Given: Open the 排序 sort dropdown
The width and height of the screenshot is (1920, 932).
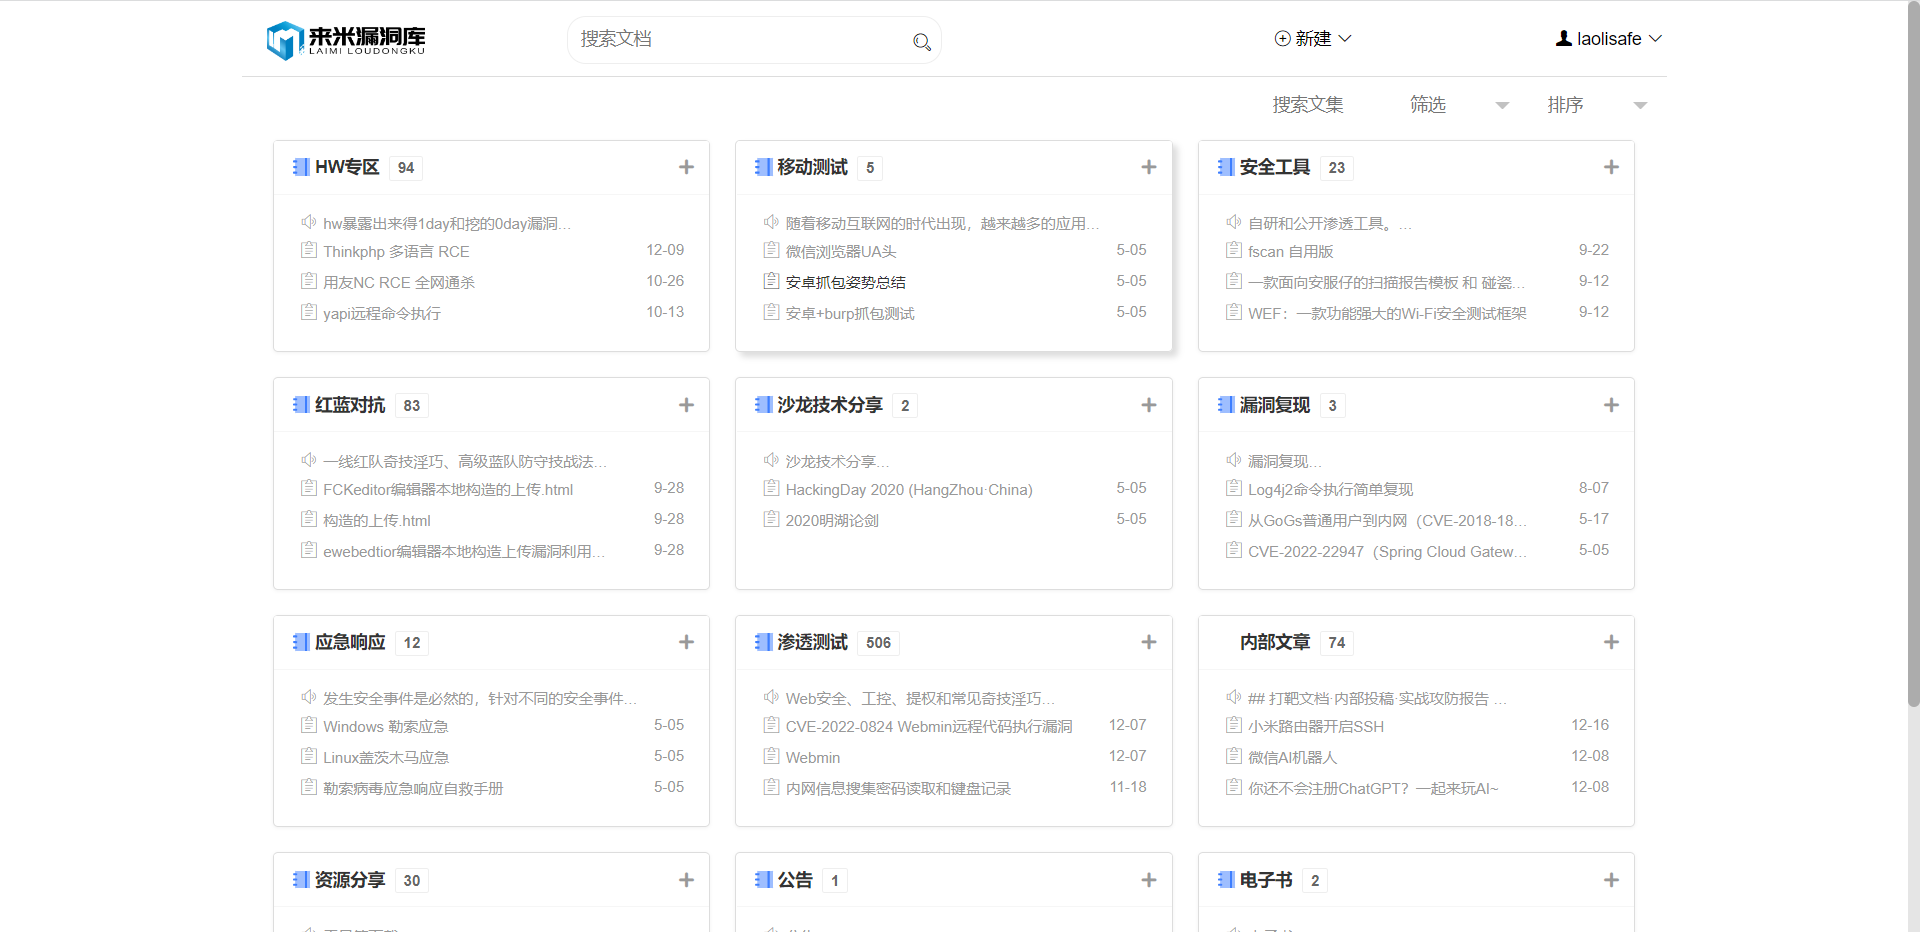Looking at the screenshot, I should click(x=1595, y=105).
